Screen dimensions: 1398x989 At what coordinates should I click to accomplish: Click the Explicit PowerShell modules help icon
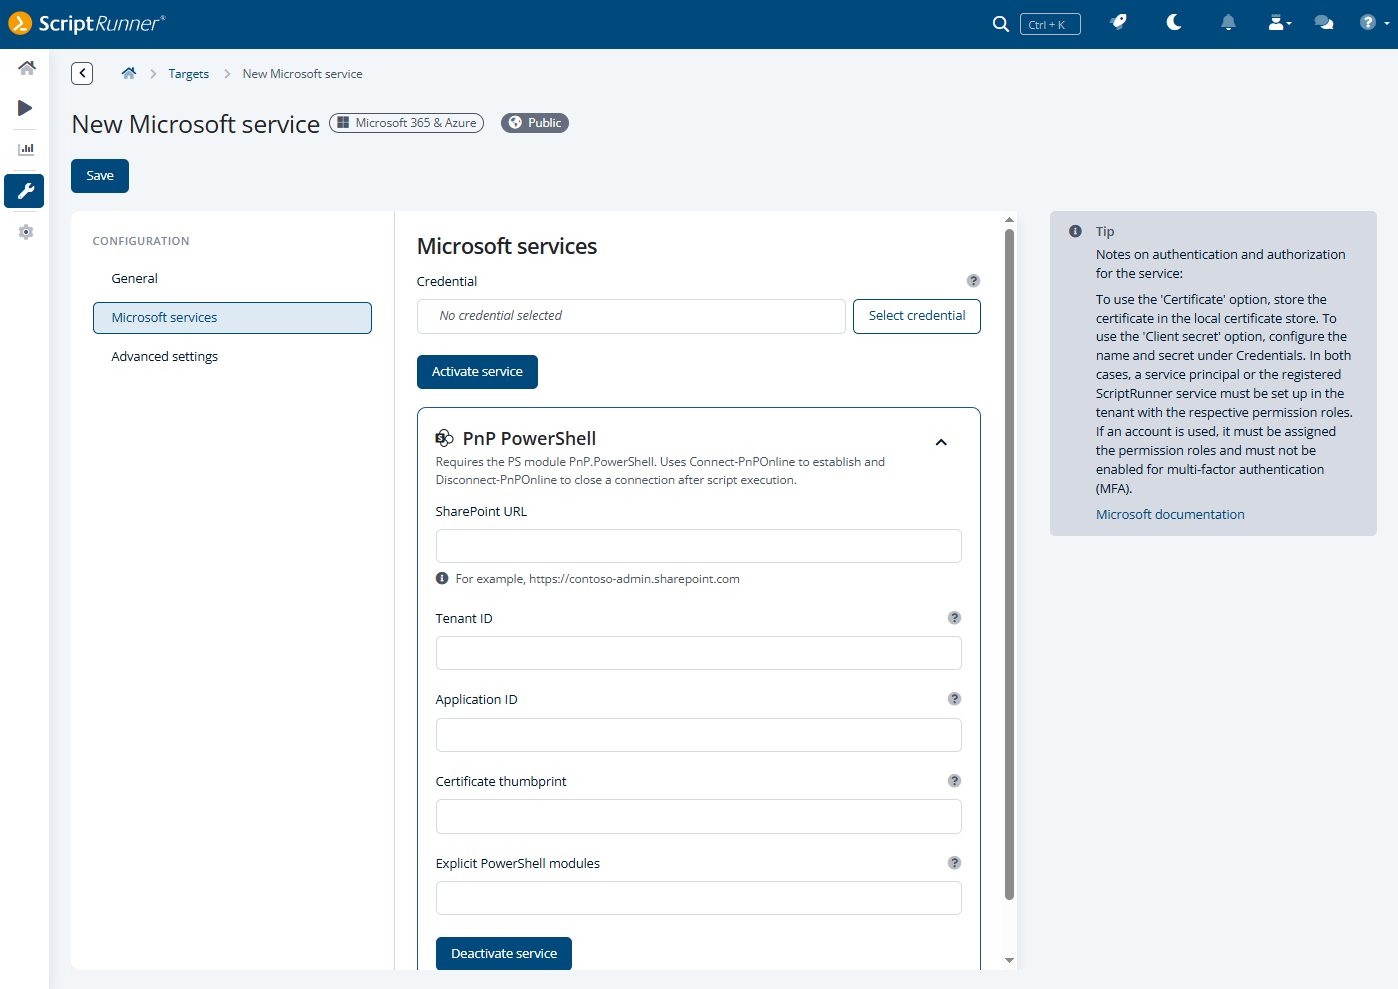954,863
